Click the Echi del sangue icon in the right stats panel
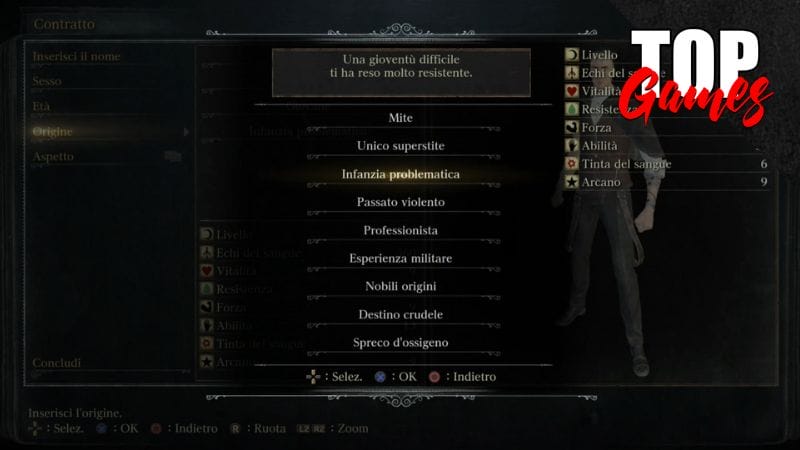This screenshot has height=450, width=800. click(571, 73)
